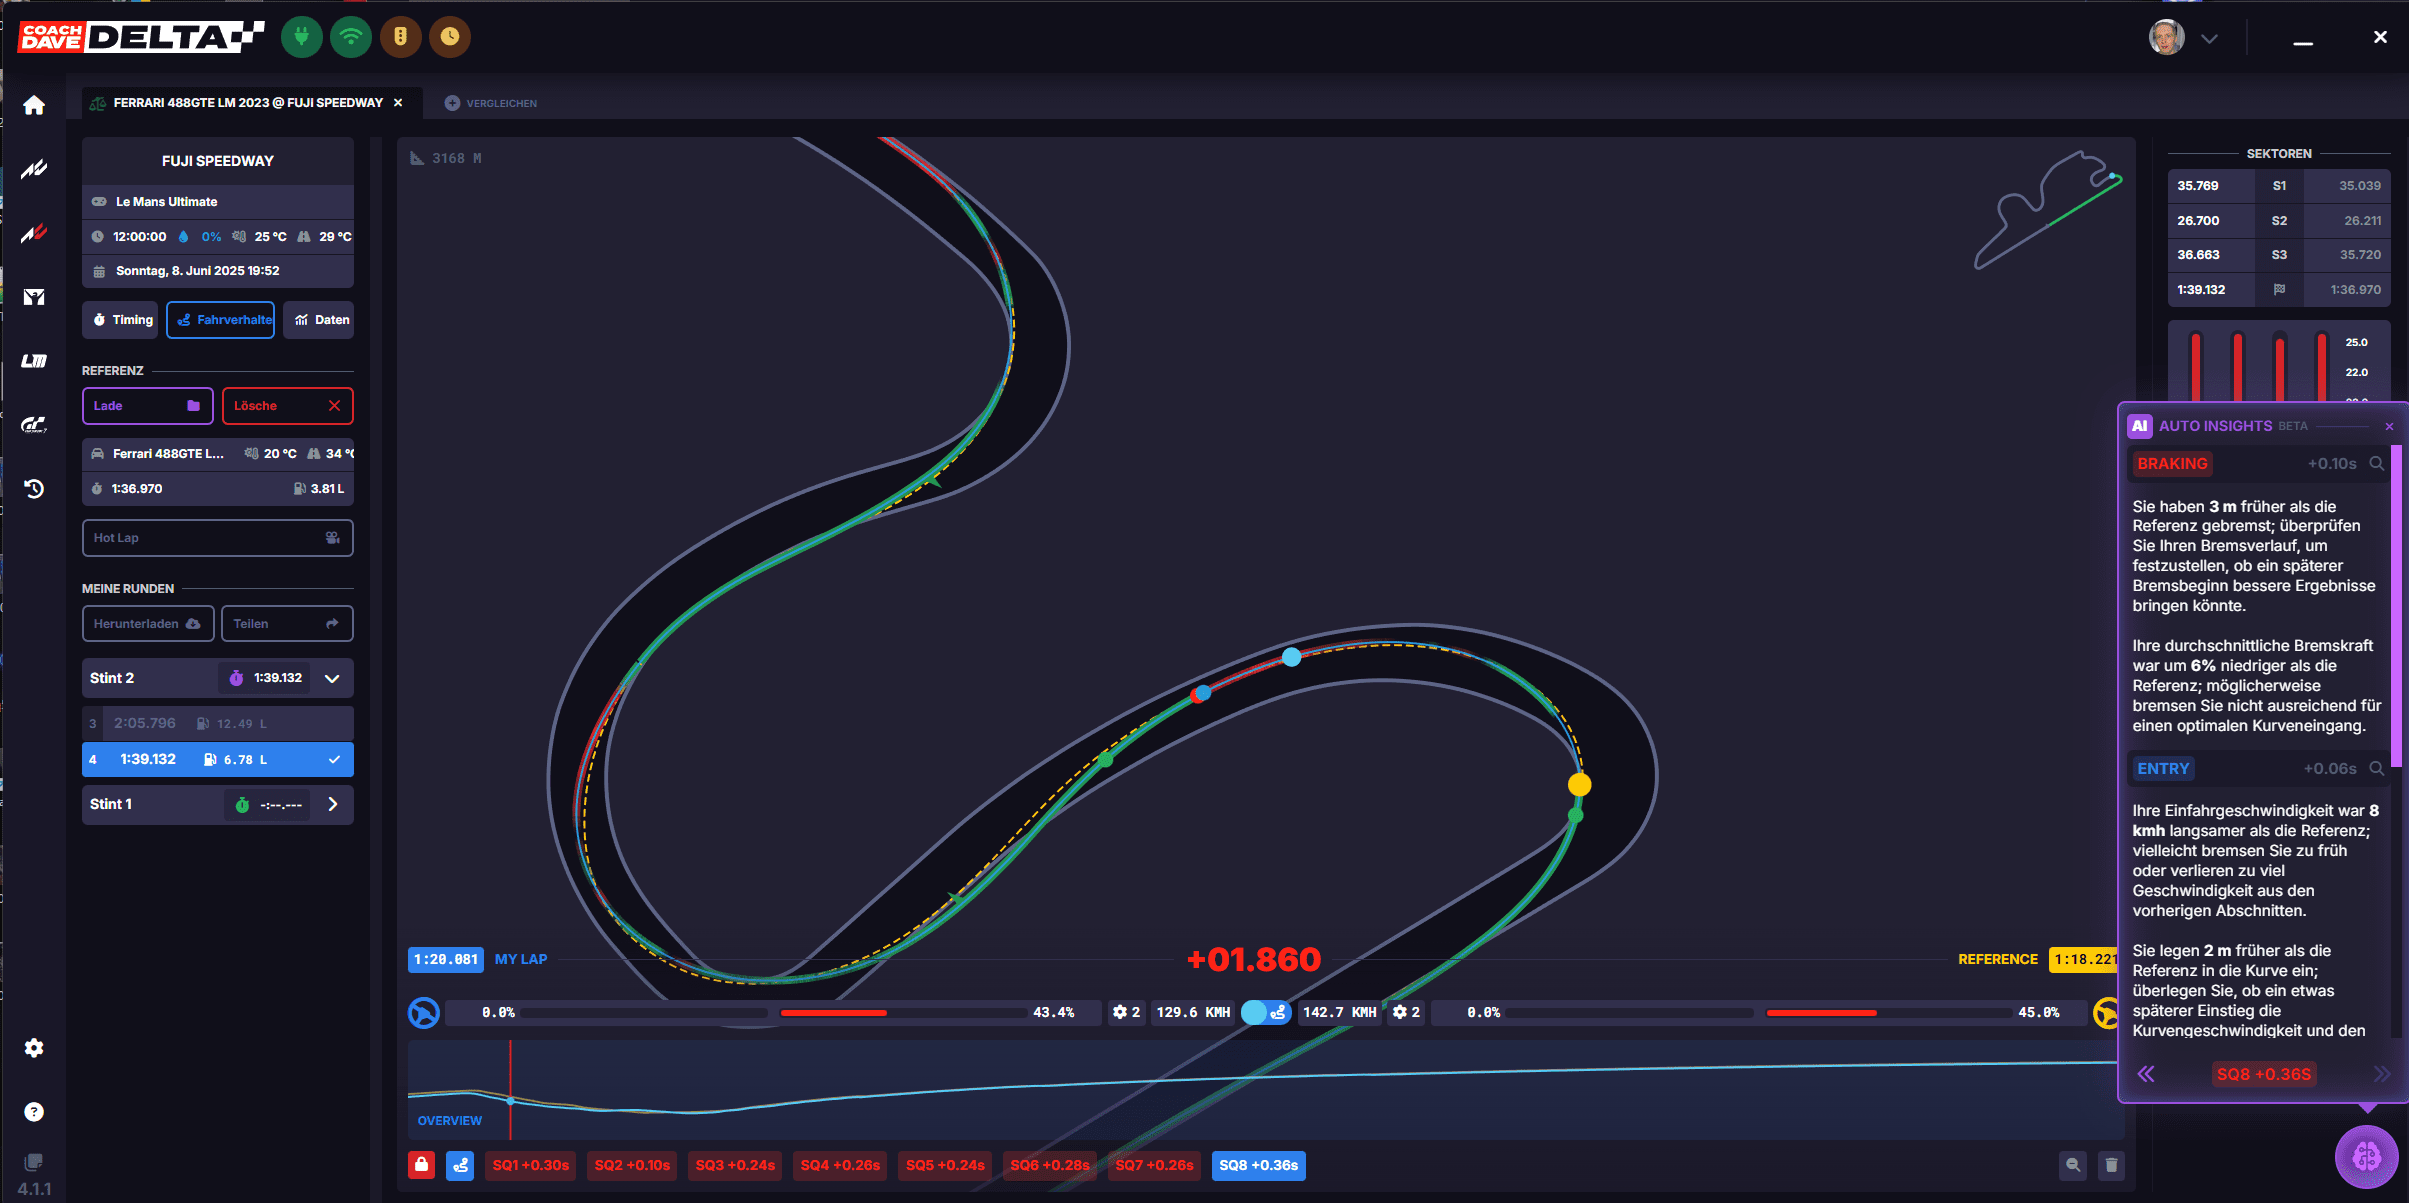Go to next insight with double right arrows
Viewport: 2409px width, 1203px height.
click(x=2382, y=1074)
